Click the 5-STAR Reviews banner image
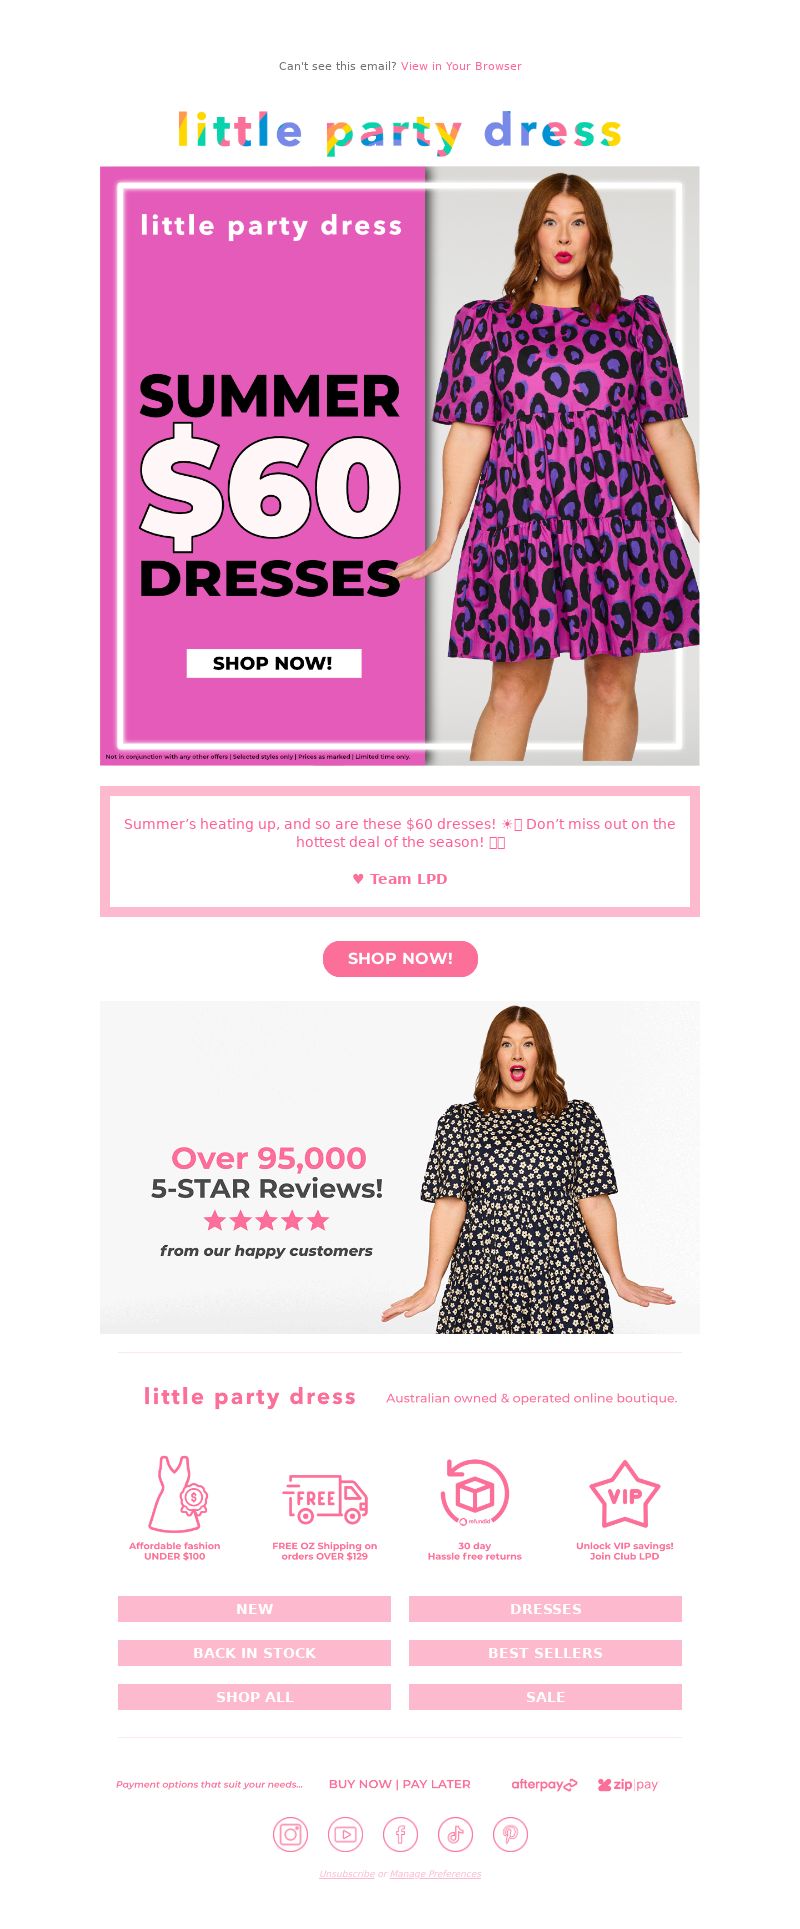The width and height of the screenshot is (800, 1929). point(400,1167)
